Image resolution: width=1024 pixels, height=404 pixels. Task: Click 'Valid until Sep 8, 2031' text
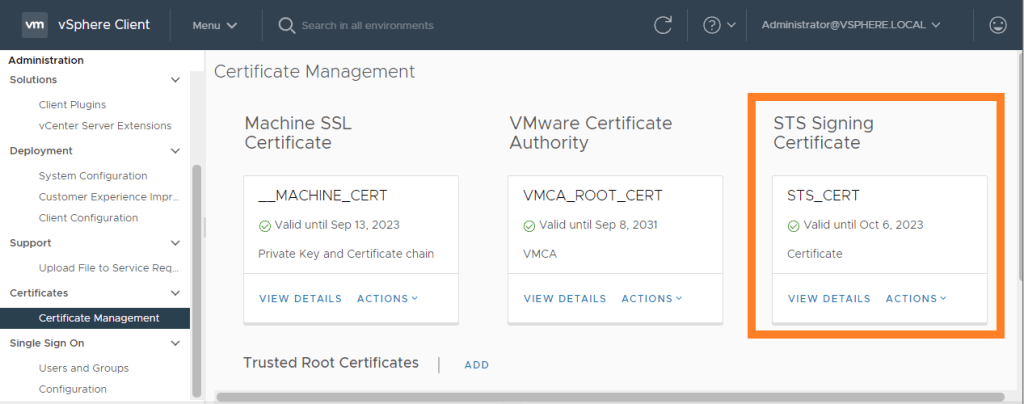point(598,225)
